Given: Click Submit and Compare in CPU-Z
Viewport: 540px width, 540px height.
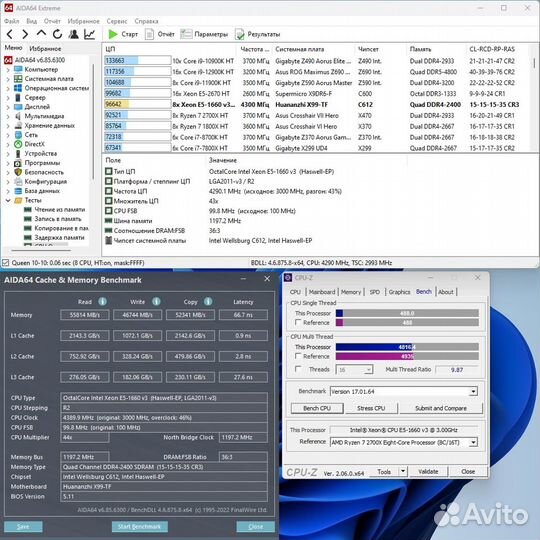Looking at the screenshot, I should tap(441, 408).
